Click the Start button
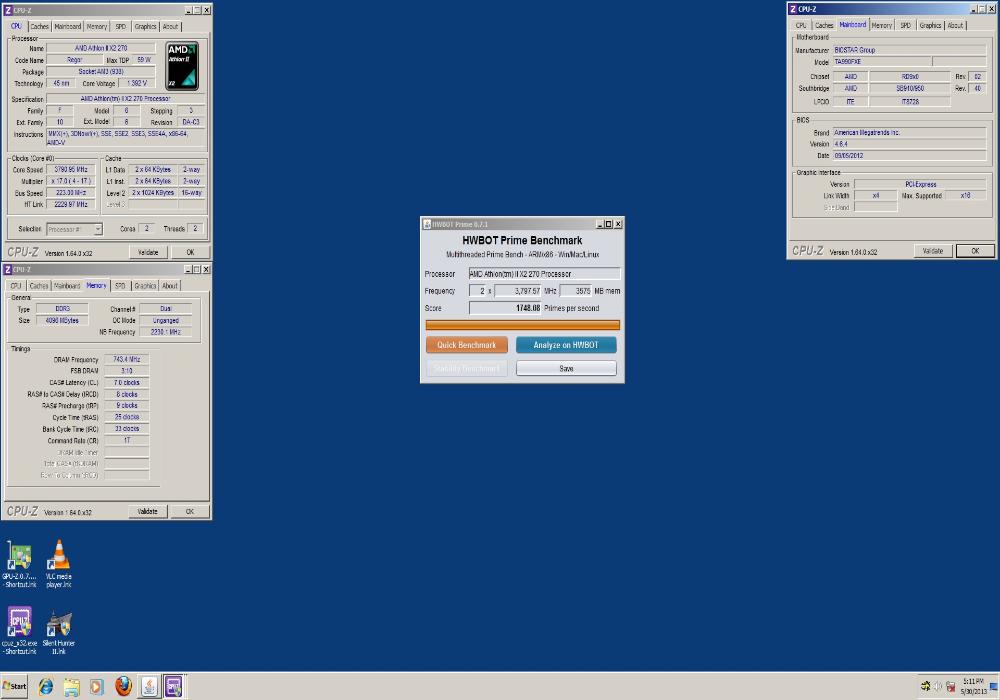This screenshot has height=700, width=1000. [14, 687]
